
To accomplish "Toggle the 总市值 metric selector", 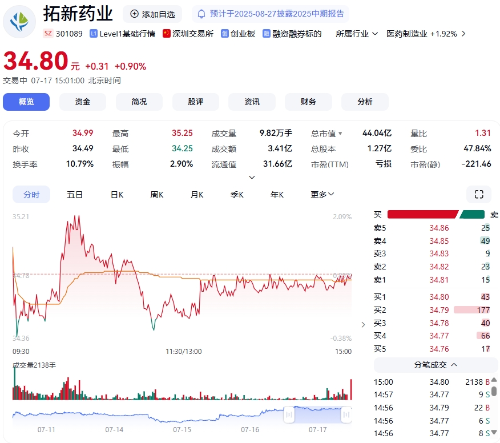I will (x=326, y=134).
